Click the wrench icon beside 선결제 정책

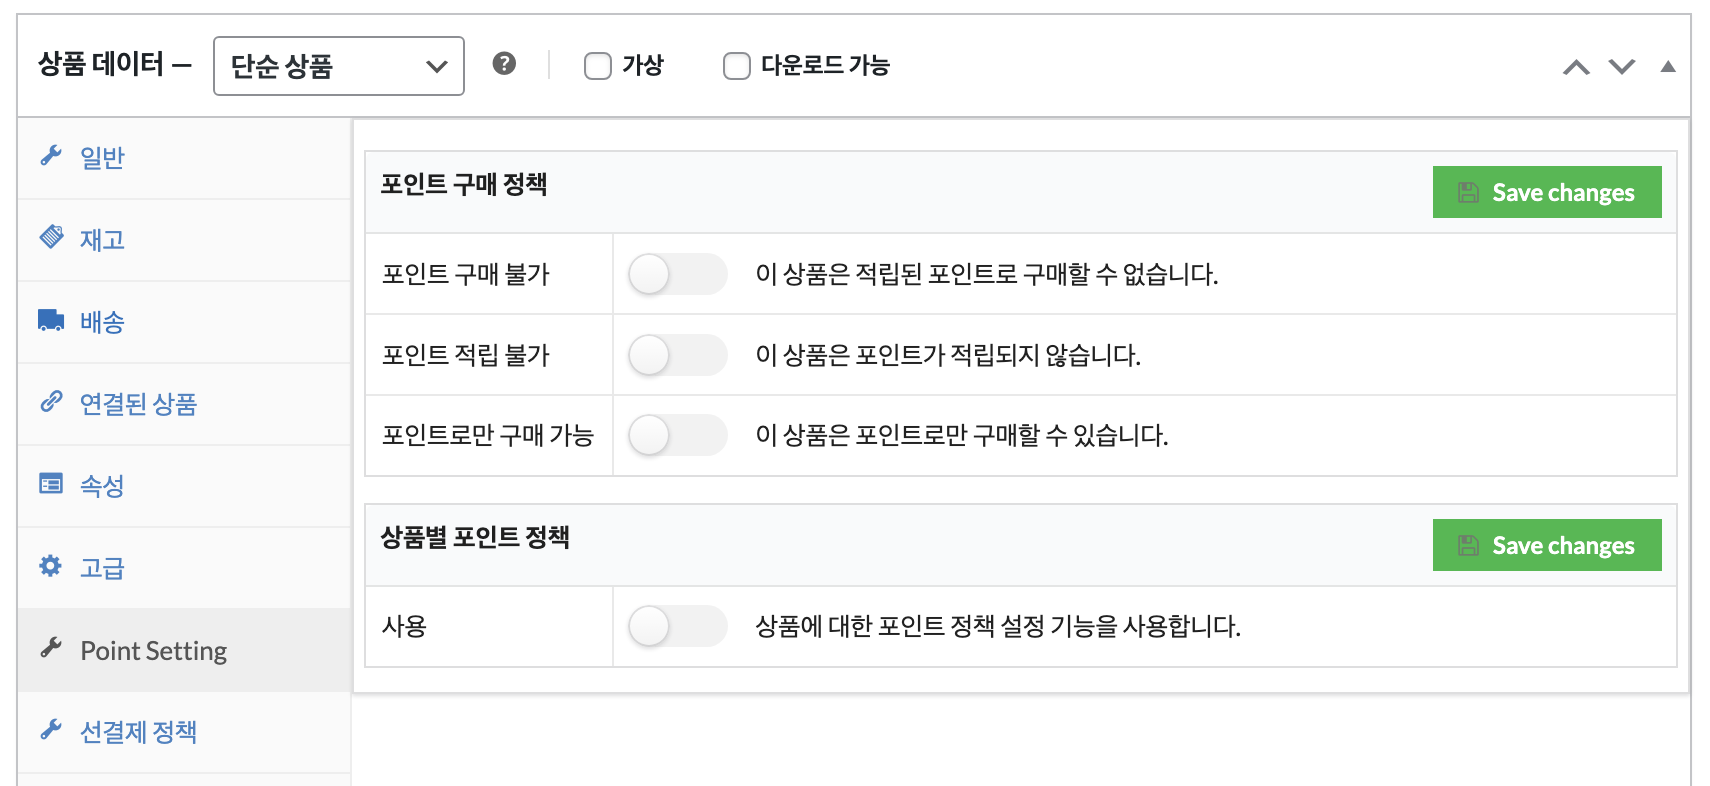click(x=51, y=730)
